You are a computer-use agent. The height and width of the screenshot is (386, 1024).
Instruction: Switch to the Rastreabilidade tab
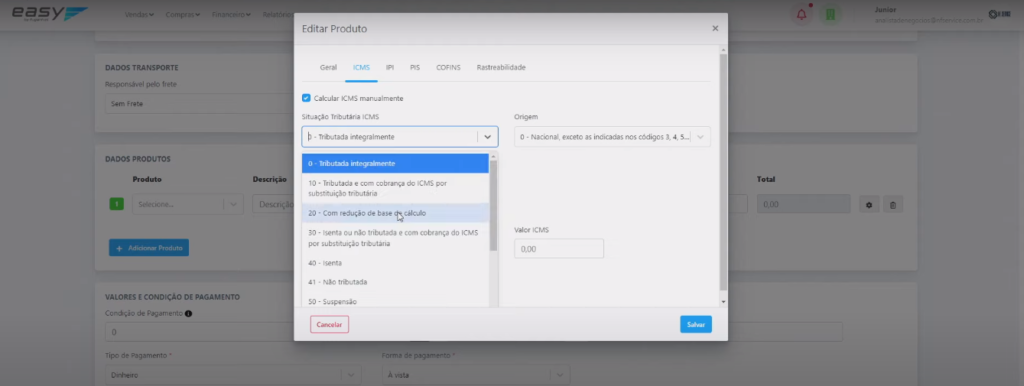click(501, 67)
